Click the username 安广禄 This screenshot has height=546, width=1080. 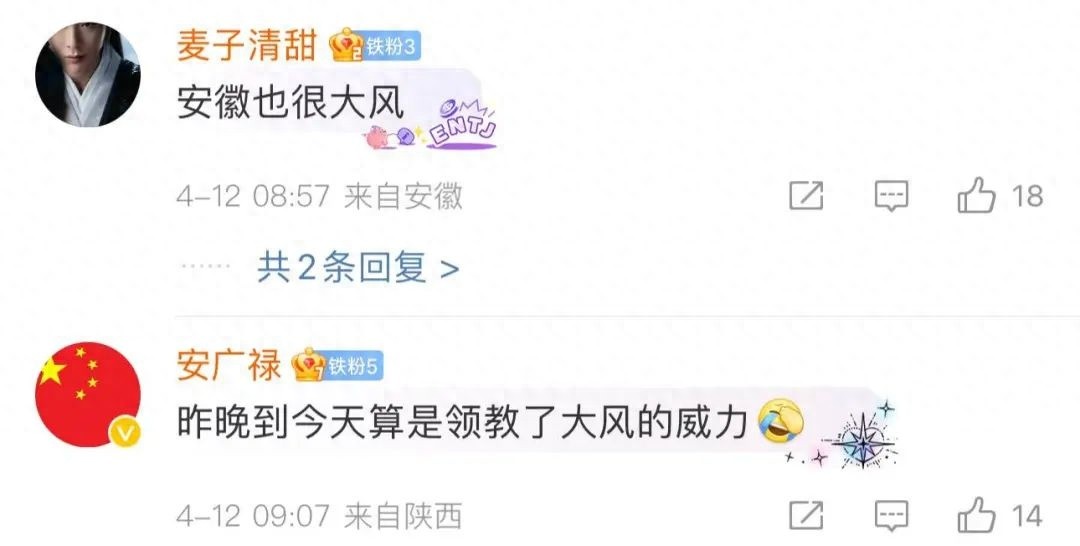(x=229, y=366)
